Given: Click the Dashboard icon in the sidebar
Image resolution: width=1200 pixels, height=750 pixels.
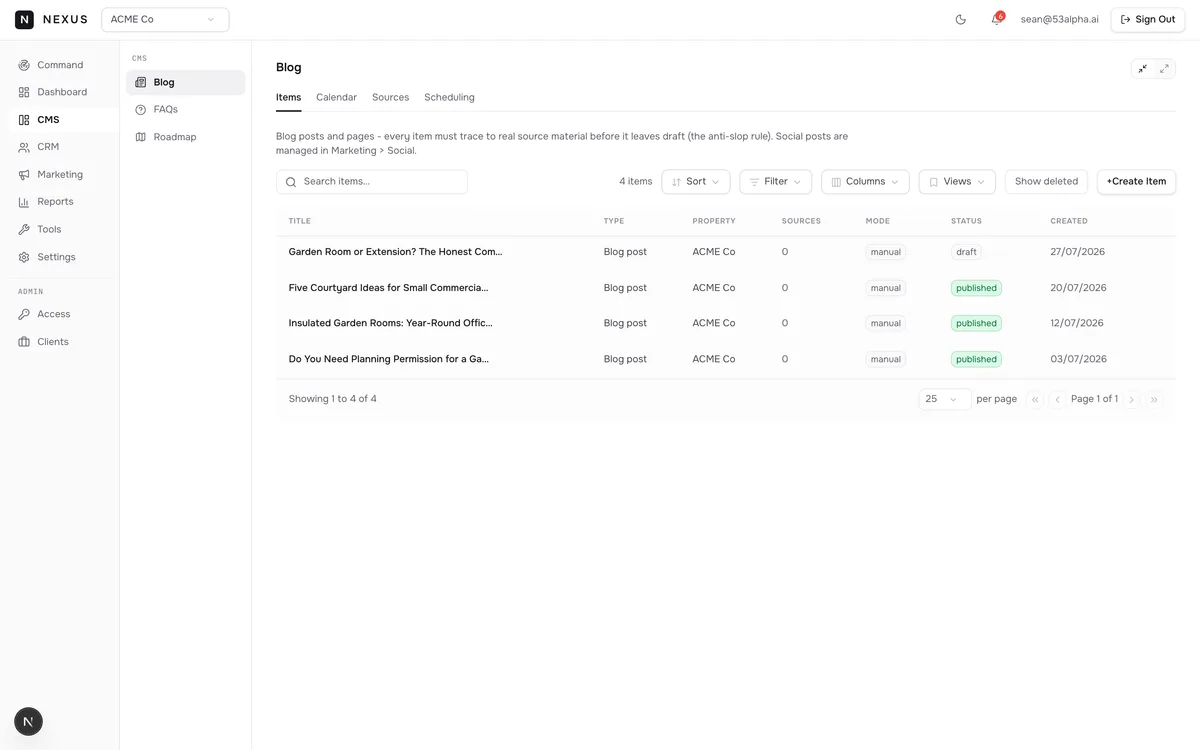Looking at the screenshot, I should [x=24, y=92].
